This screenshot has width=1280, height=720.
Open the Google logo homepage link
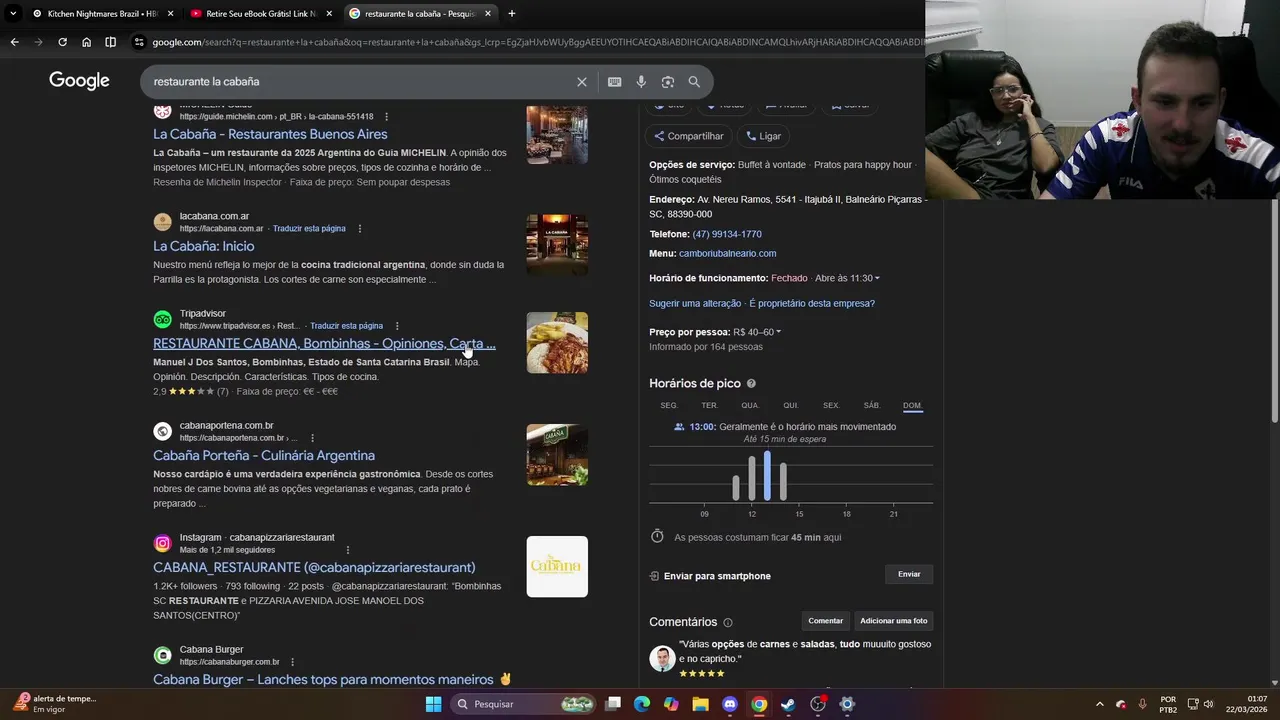coord(79,81)
